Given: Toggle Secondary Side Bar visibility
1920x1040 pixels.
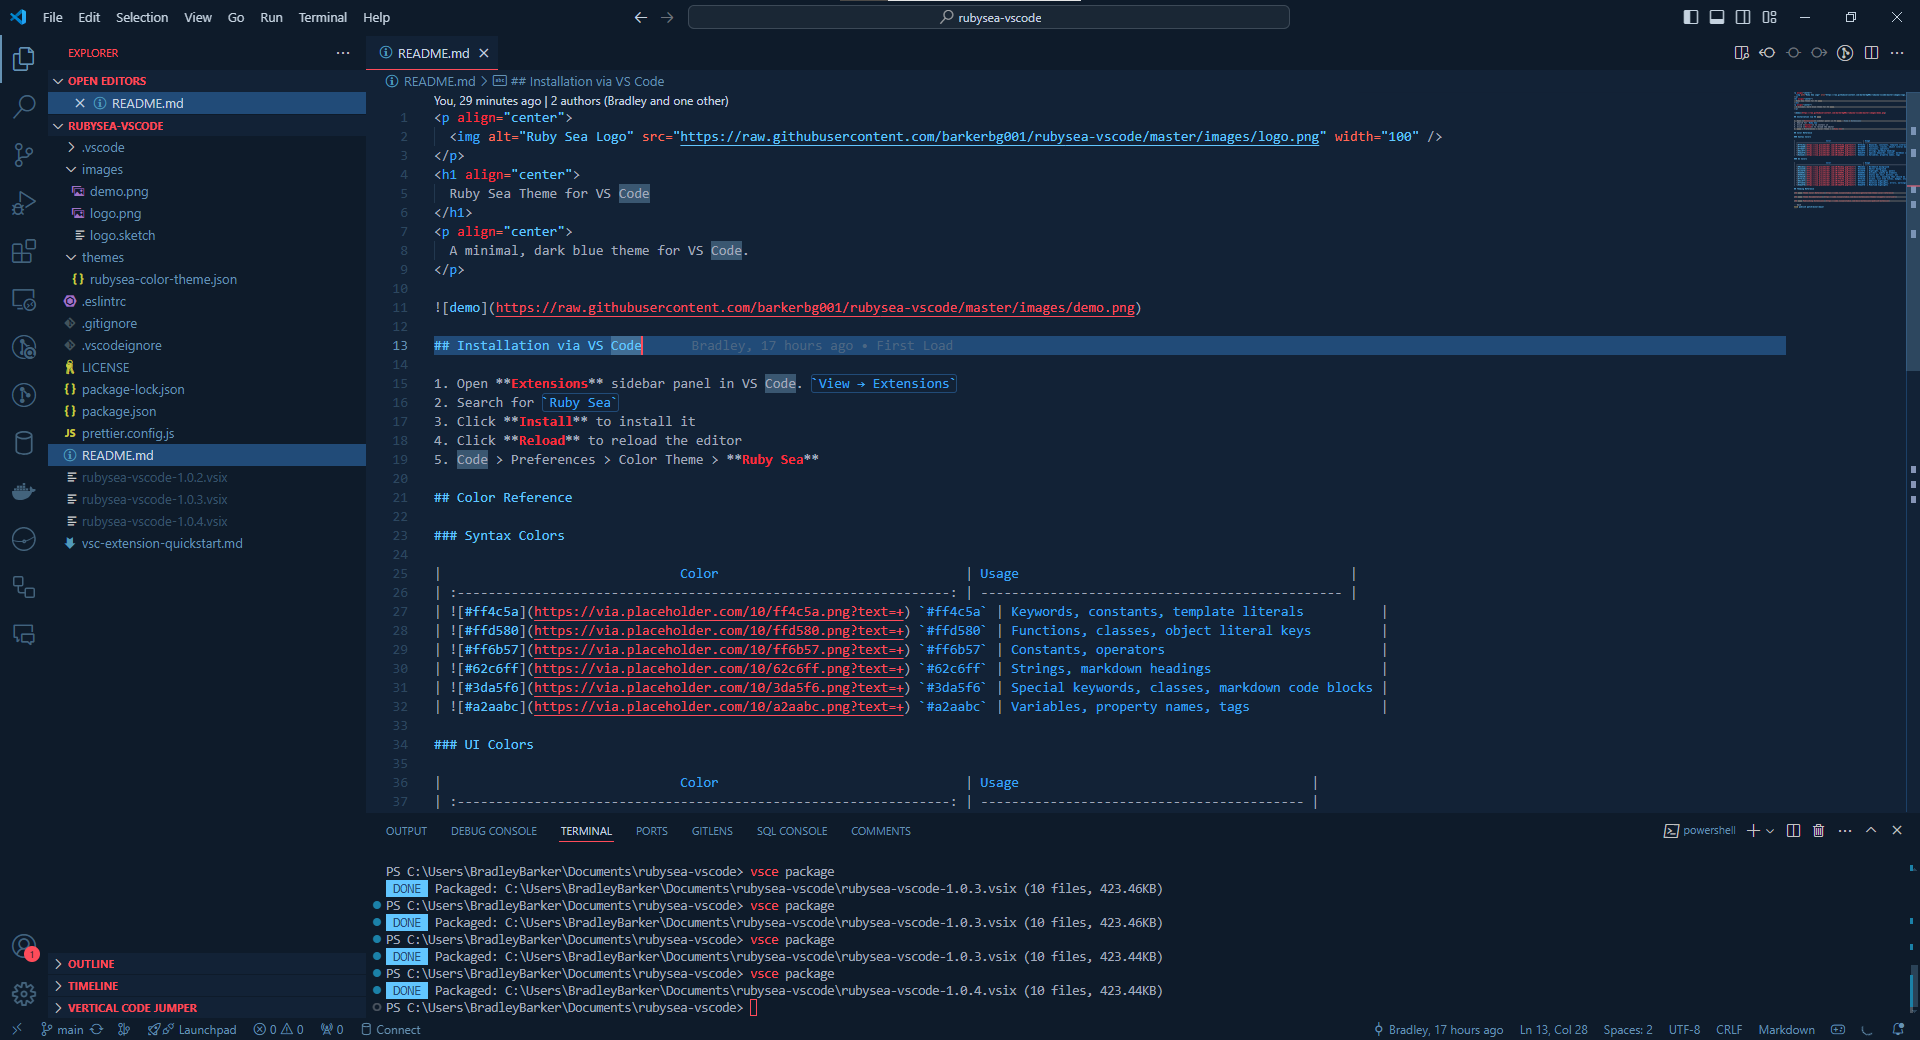Looking at the screenshot, I should point(1743,17).
